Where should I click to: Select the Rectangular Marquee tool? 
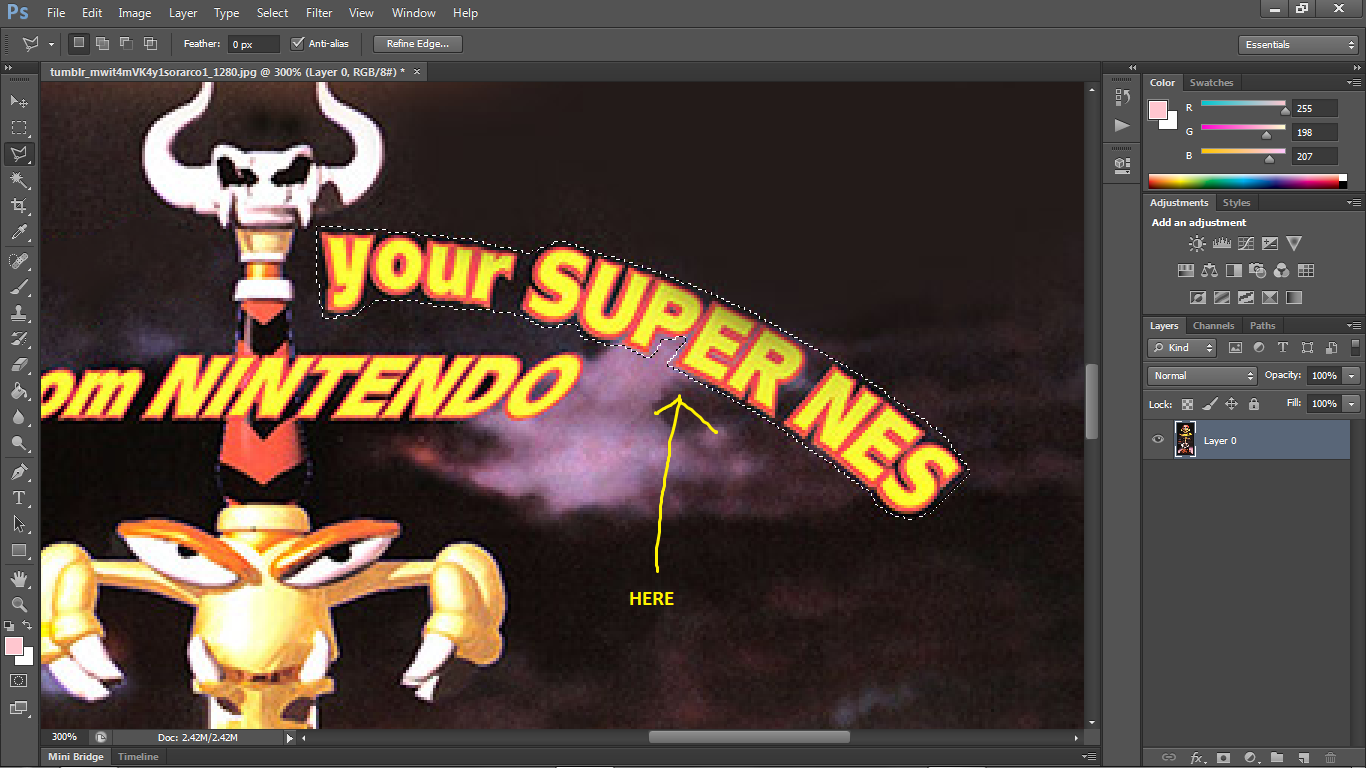pos(19,128)
